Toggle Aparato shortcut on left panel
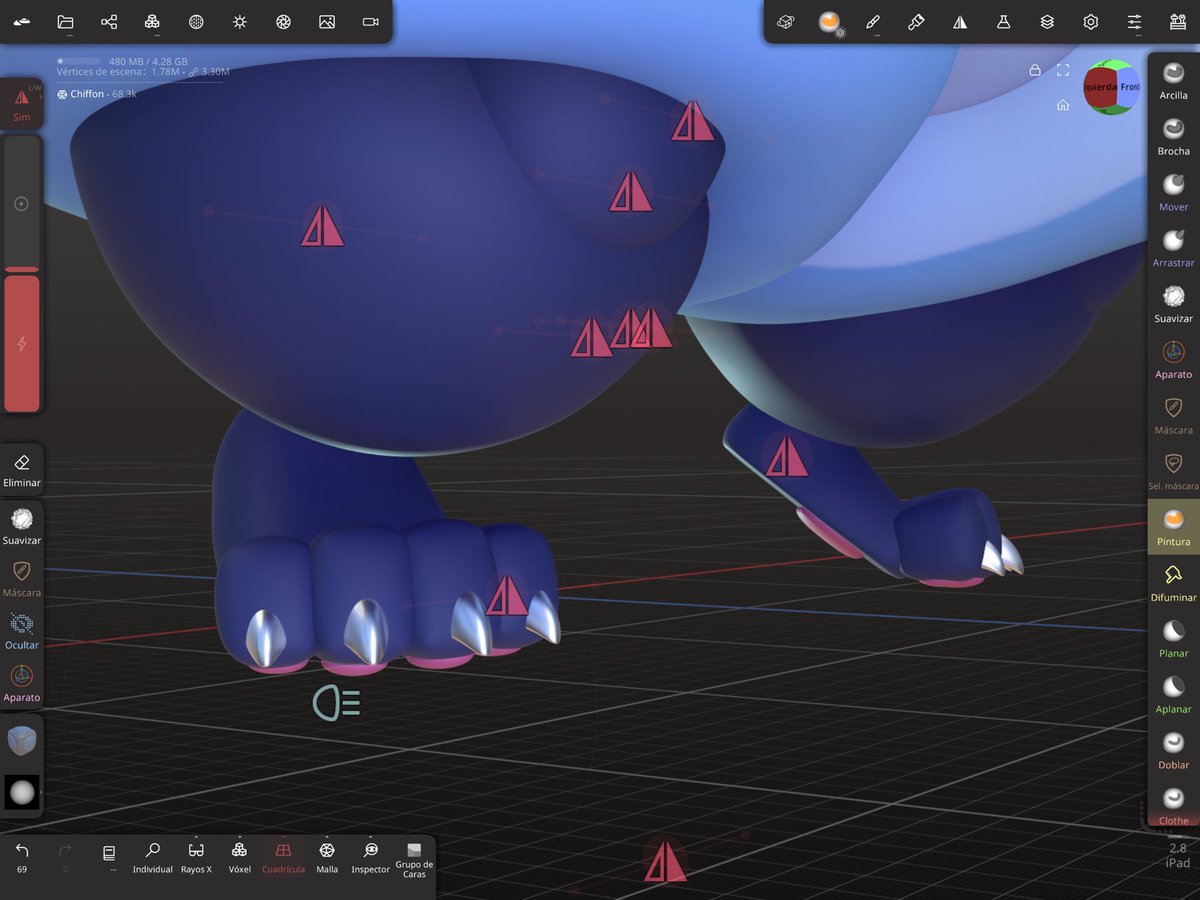Screen dimensions: 1200x900 click(x=22, y=684)
